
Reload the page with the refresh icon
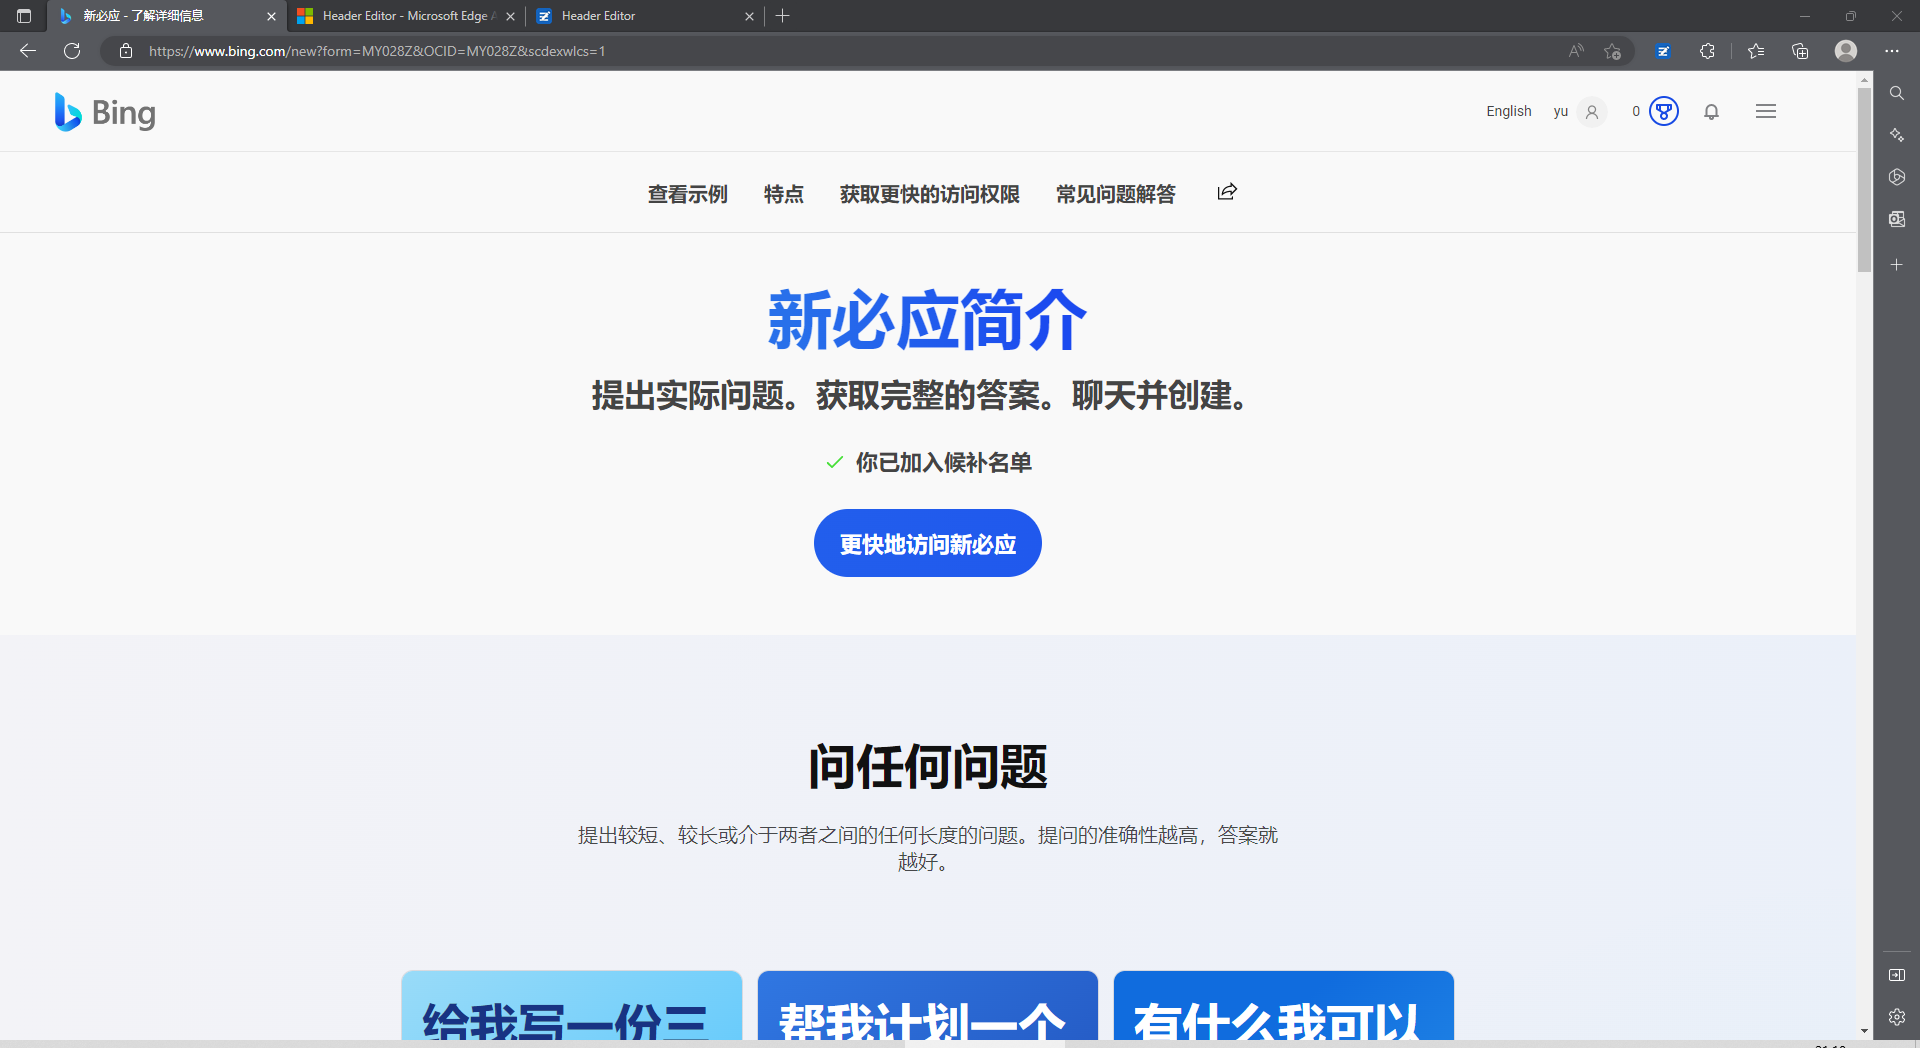[x=71, y=51]
